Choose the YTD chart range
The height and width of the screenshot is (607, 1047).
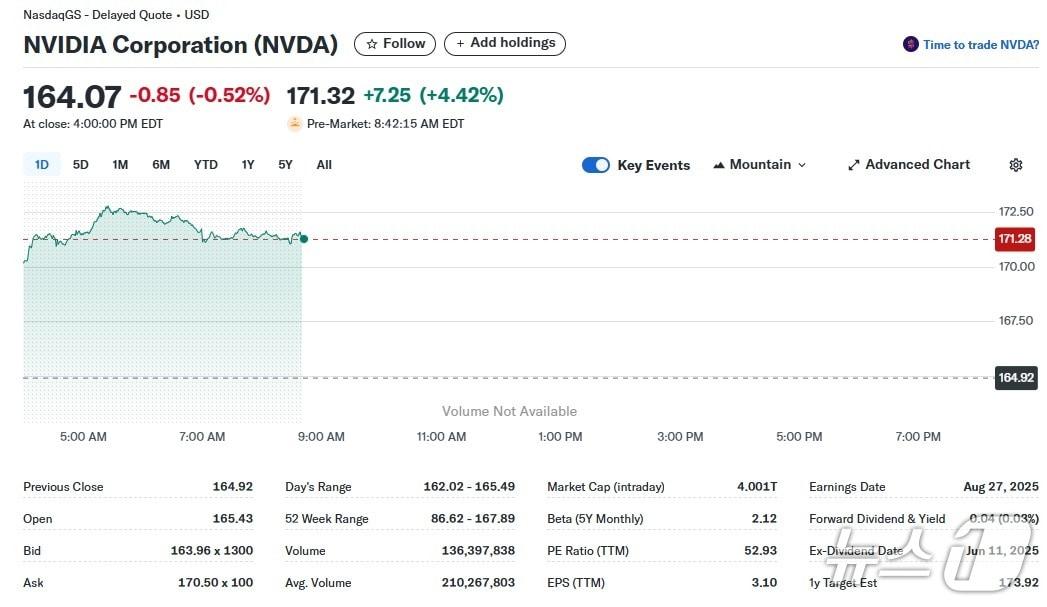point(205,165)
